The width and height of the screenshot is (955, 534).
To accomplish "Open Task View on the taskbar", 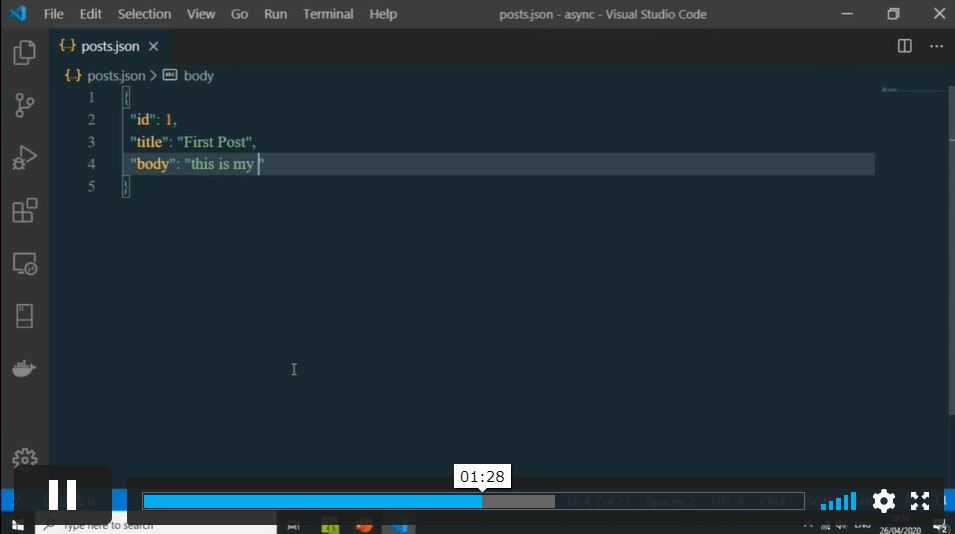I will coord(294,525).
